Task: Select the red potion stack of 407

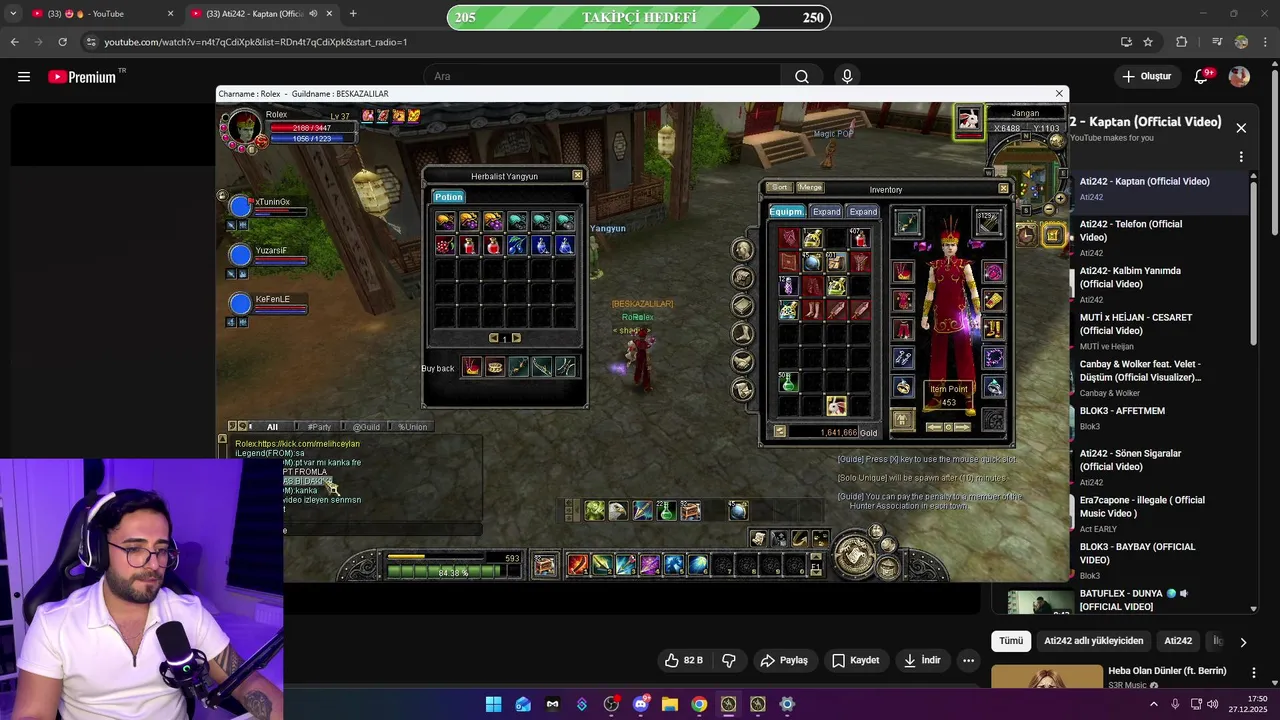Action: tap(859, 238)
